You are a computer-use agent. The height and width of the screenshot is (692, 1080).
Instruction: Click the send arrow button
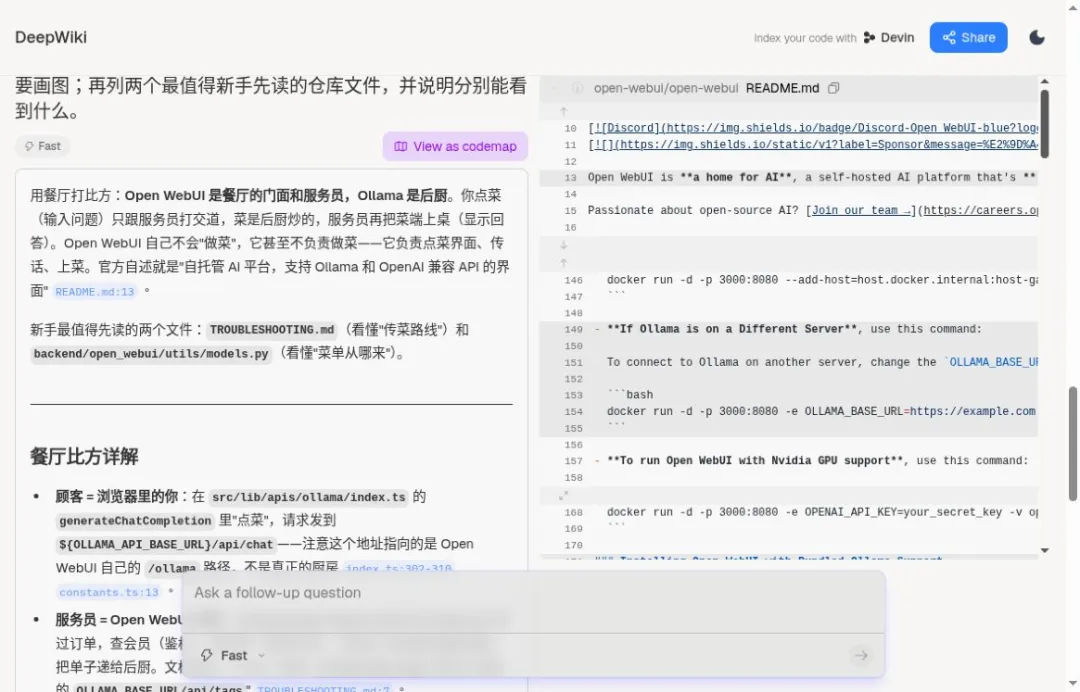(x=861, y=656)
